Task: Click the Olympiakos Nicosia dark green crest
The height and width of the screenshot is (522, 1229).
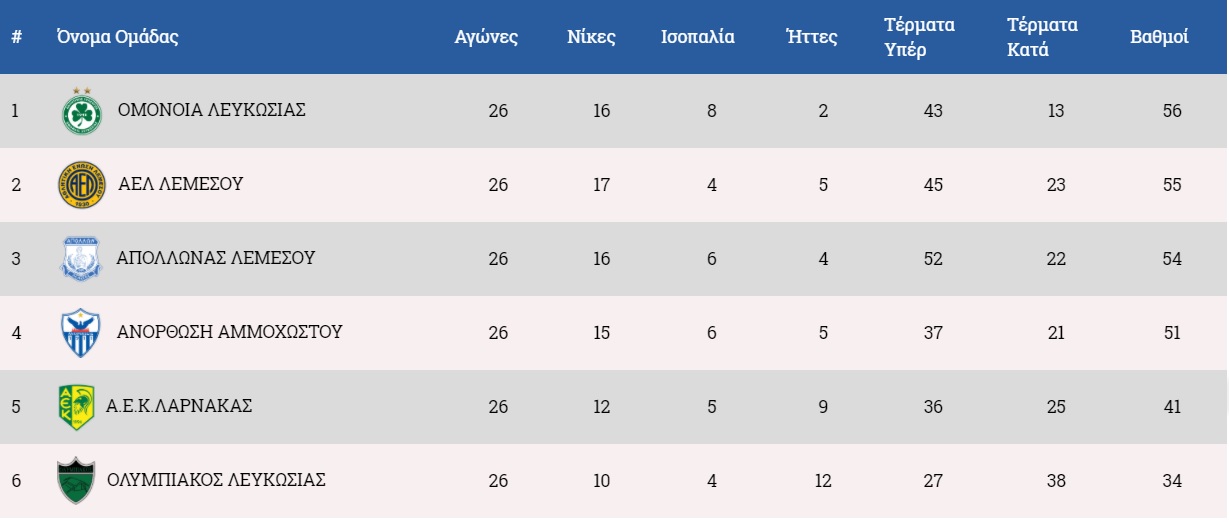Action: click(77, 481)
